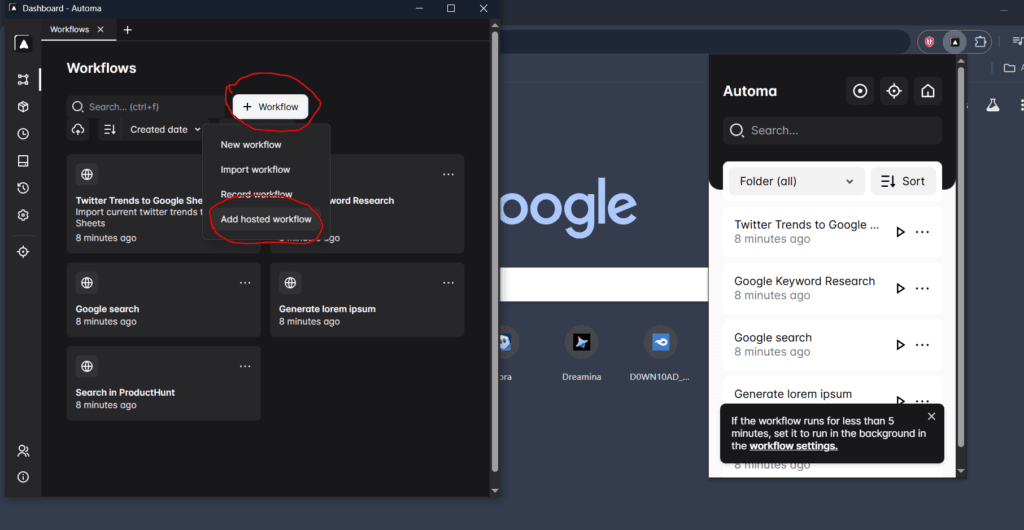This screenshot has height=530, width=1024.
Task: Click the record button in Automa popup
Action: 860,91
